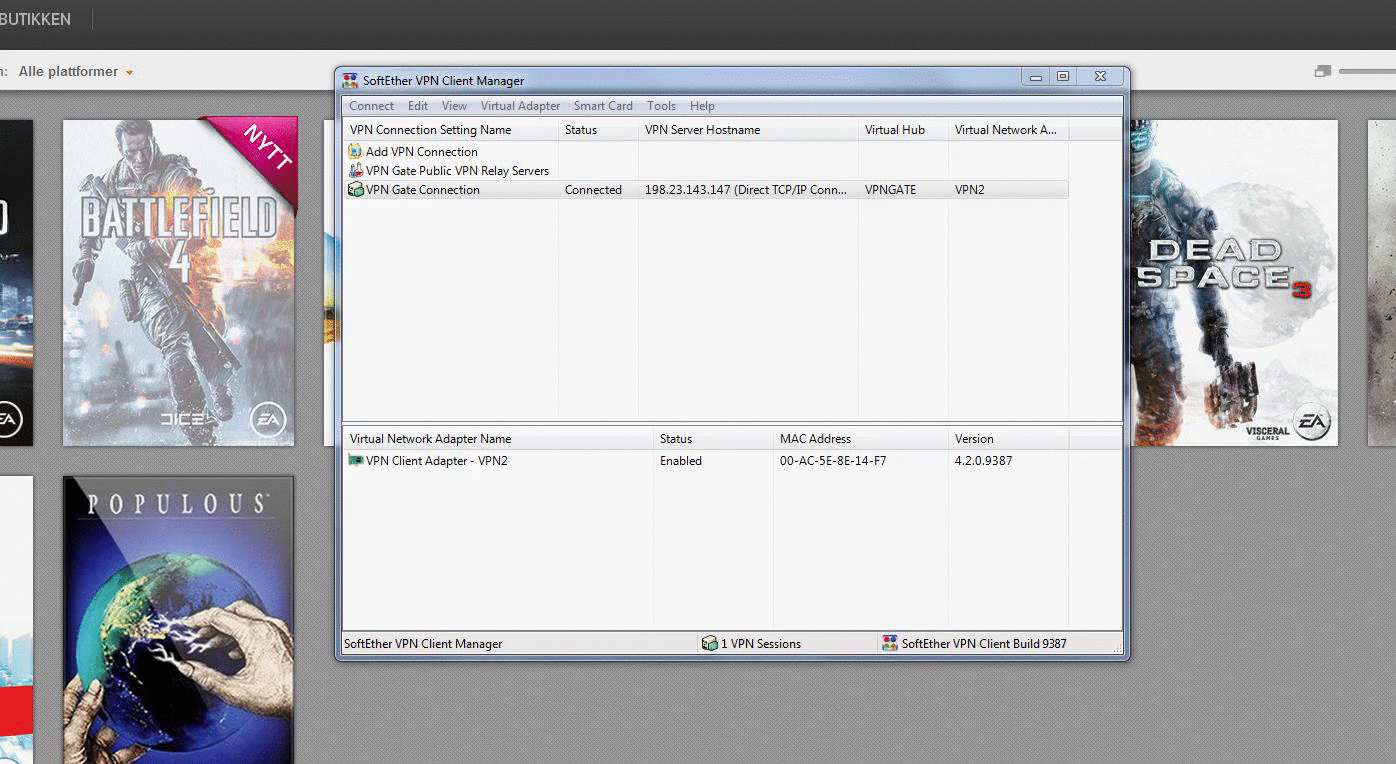Click the SoftEther build icon in status bar

tap(890, 644)
